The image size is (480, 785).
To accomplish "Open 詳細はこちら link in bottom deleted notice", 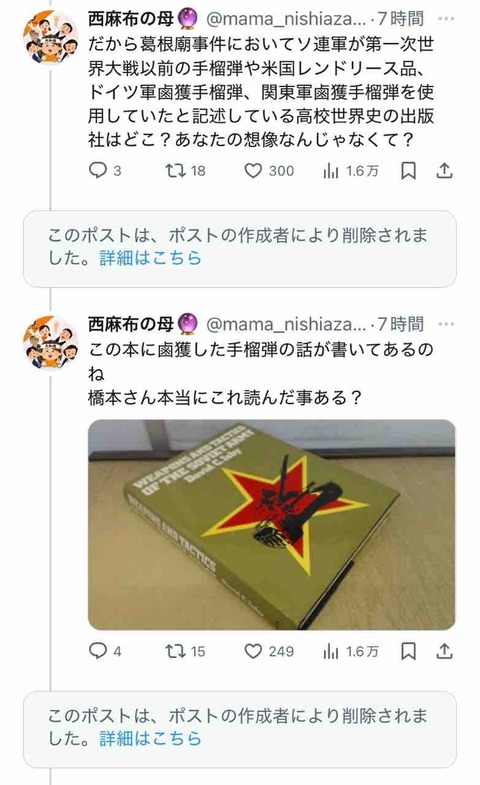I will click(150, 738).
